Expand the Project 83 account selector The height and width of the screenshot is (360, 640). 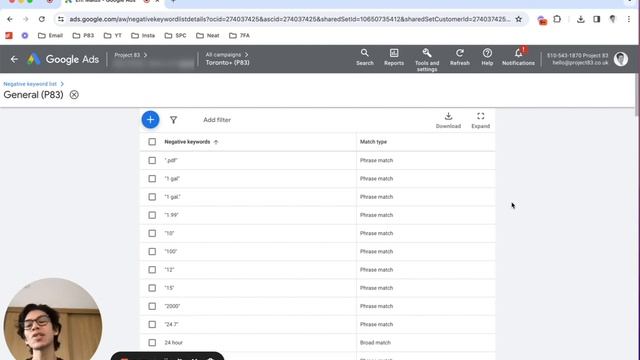[x=131, y=55]
